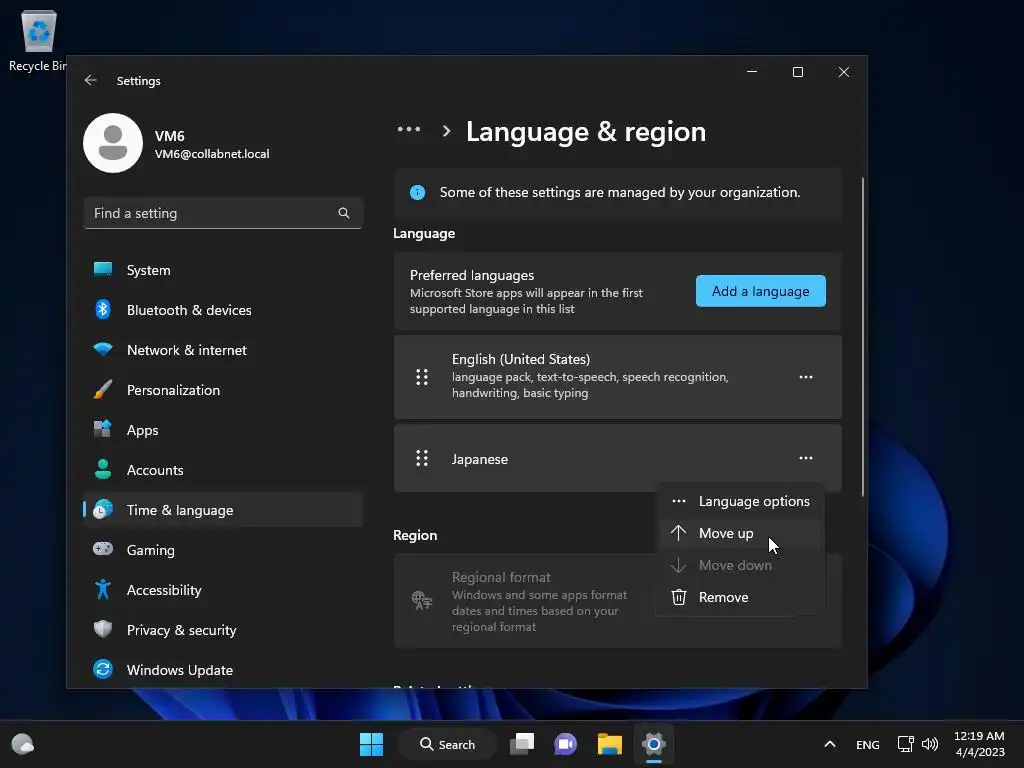Open the Accounts settings category

click(x=223, y=470)
